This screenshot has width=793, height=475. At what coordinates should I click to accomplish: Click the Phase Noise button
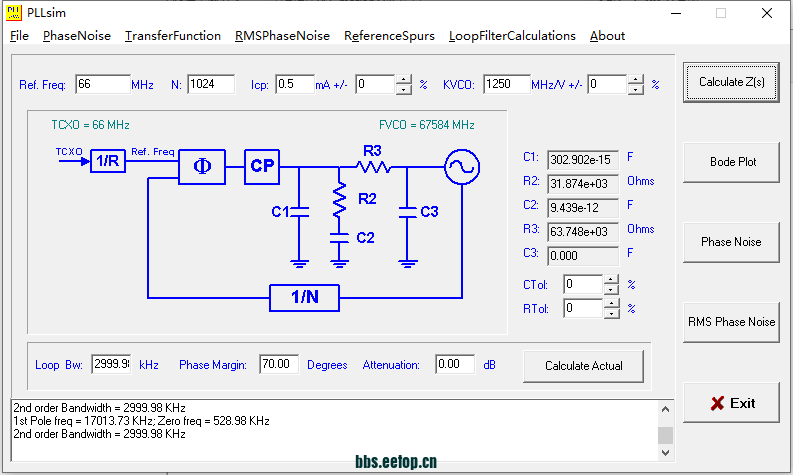tap(731, 242)
